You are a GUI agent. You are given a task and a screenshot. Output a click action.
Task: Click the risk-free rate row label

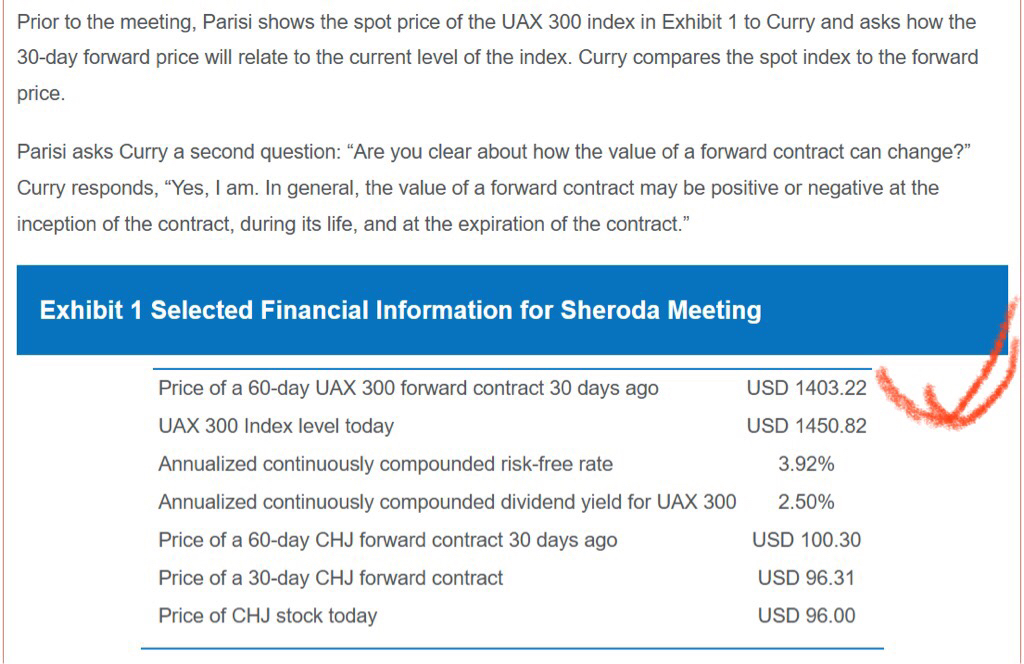[x=385, y=464]
